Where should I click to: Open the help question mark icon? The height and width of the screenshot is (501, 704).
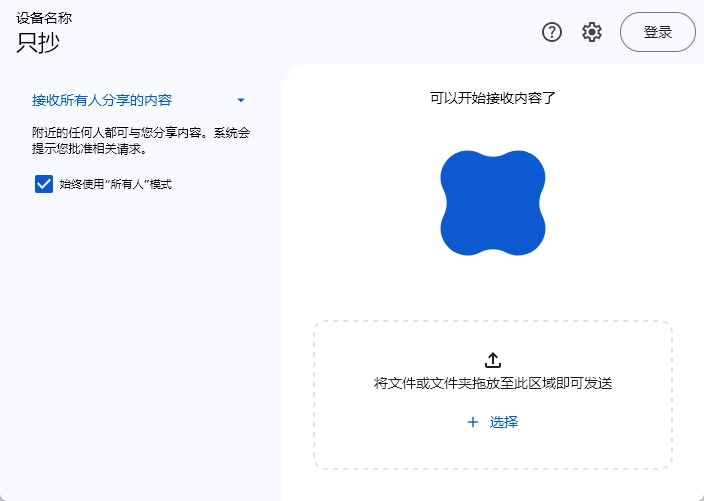tap(552, 32)
